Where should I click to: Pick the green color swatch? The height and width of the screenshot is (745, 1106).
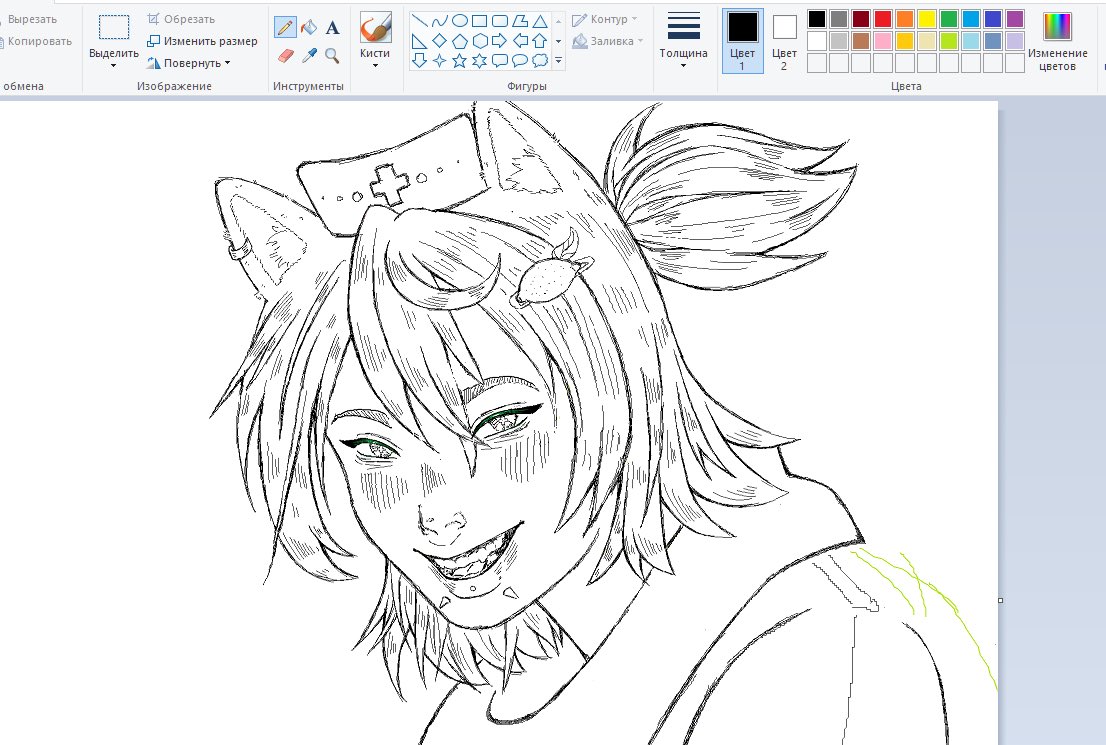click(949, 18)
